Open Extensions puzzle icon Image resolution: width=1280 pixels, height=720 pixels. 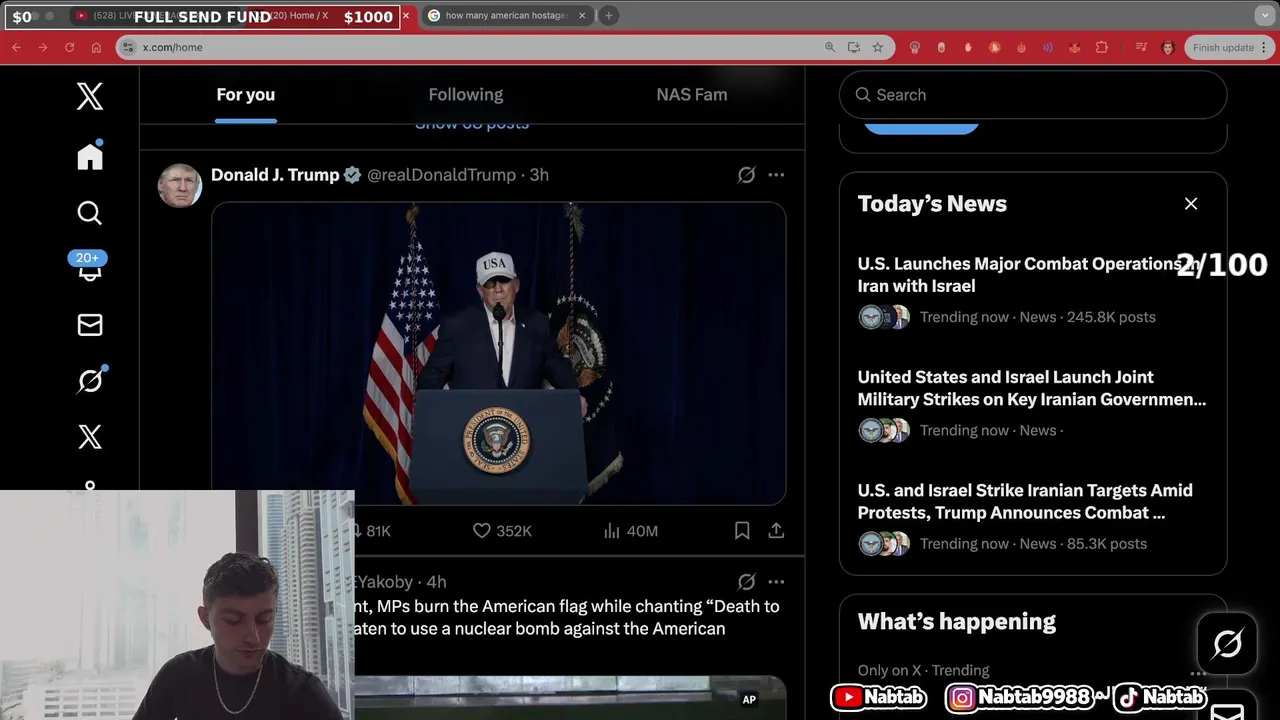click(1102, 47)
